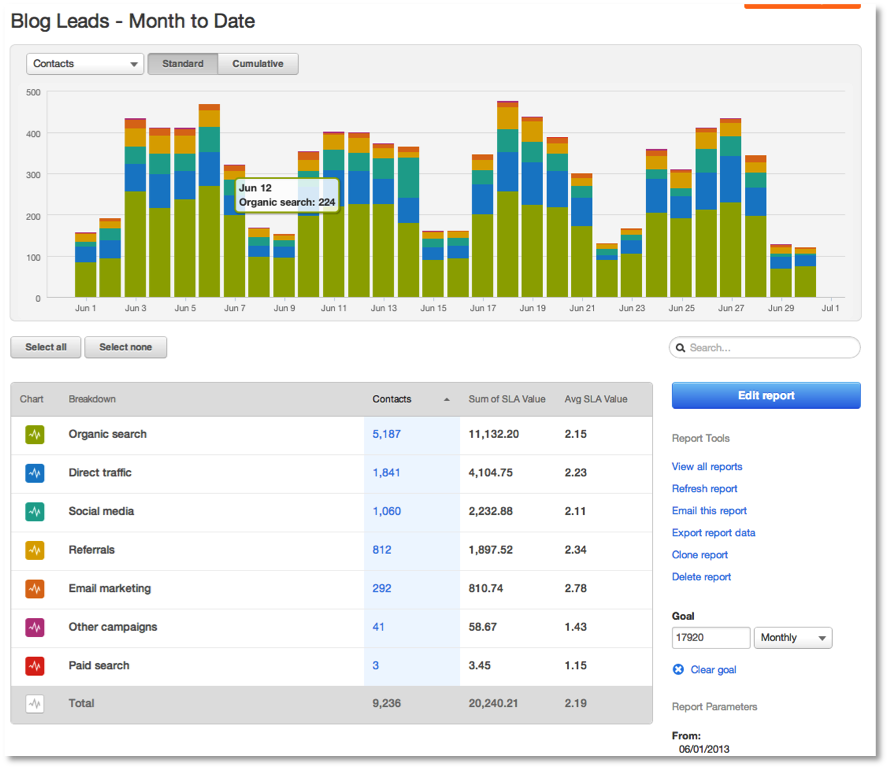Click the magnifier icon in the search box
This screenshot has width=889, height=769.
(x=681, y=347)
